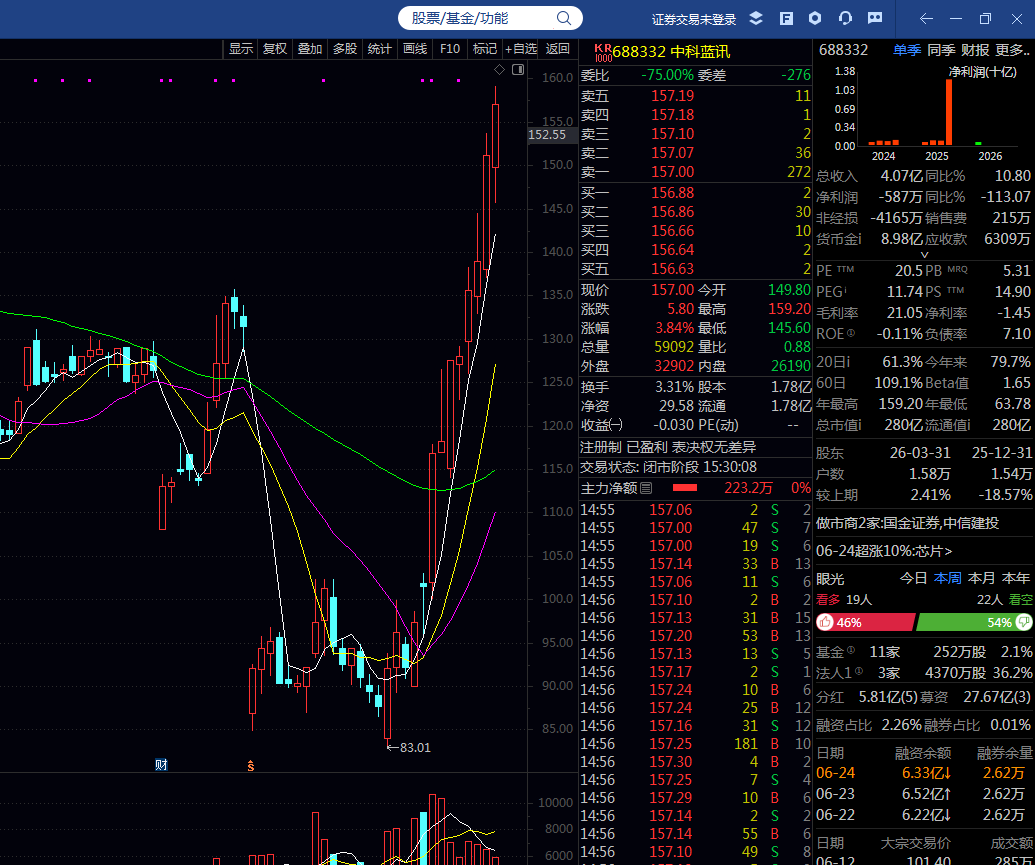The height and width of the screenshot is (865, 1035).
Task: Select 本月 in 眼光 poll
Action: [x=981, y=578]
